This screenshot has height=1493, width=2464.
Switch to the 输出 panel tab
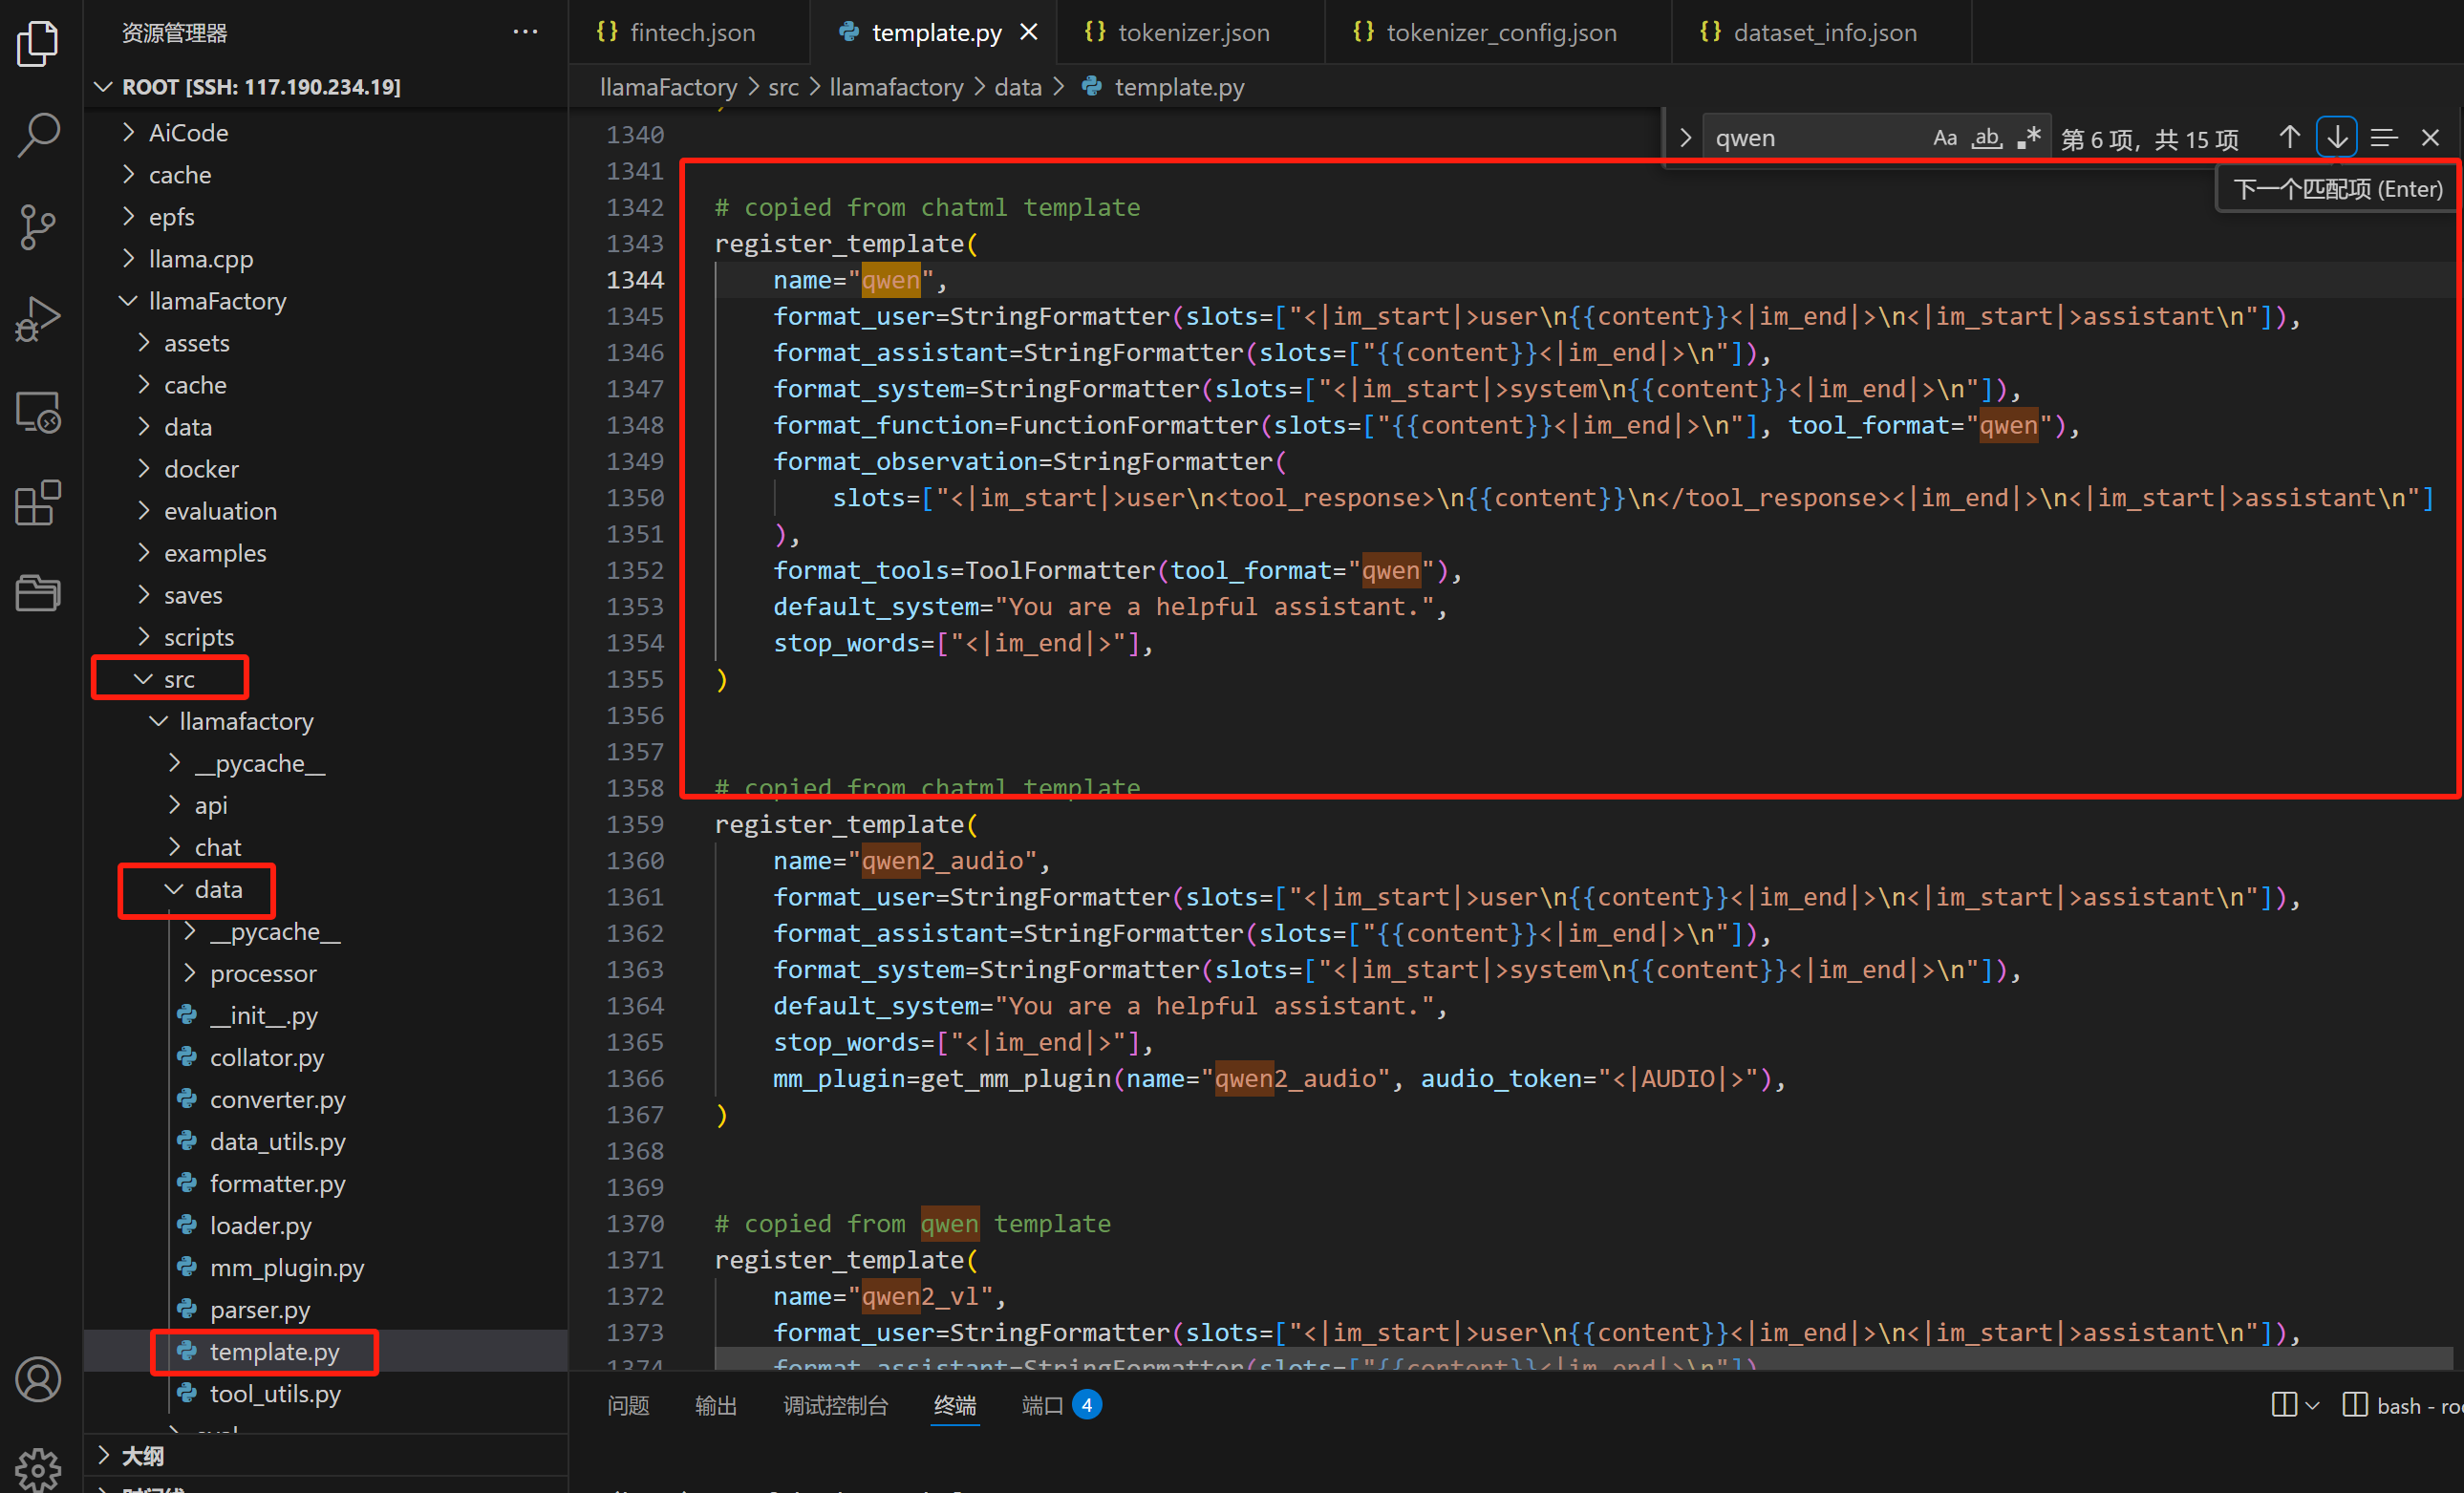point(715,1405)
